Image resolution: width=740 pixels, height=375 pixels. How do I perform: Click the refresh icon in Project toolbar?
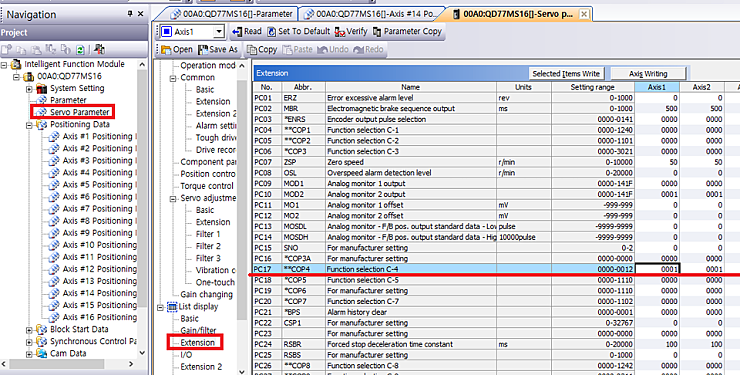click(80, 49)
